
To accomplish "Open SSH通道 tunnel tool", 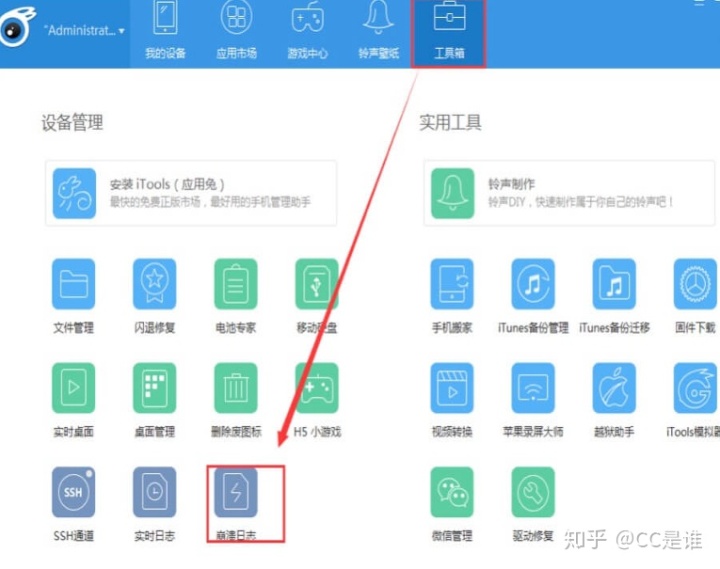I will coord(73,492).
